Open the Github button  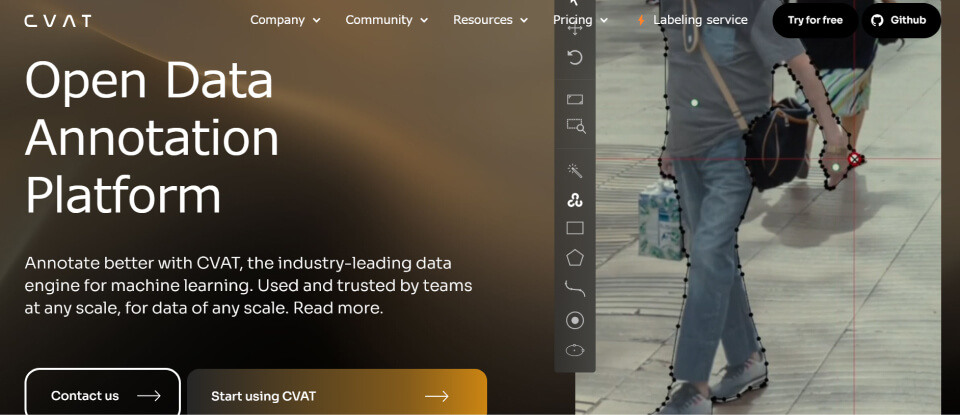(901, 20)
